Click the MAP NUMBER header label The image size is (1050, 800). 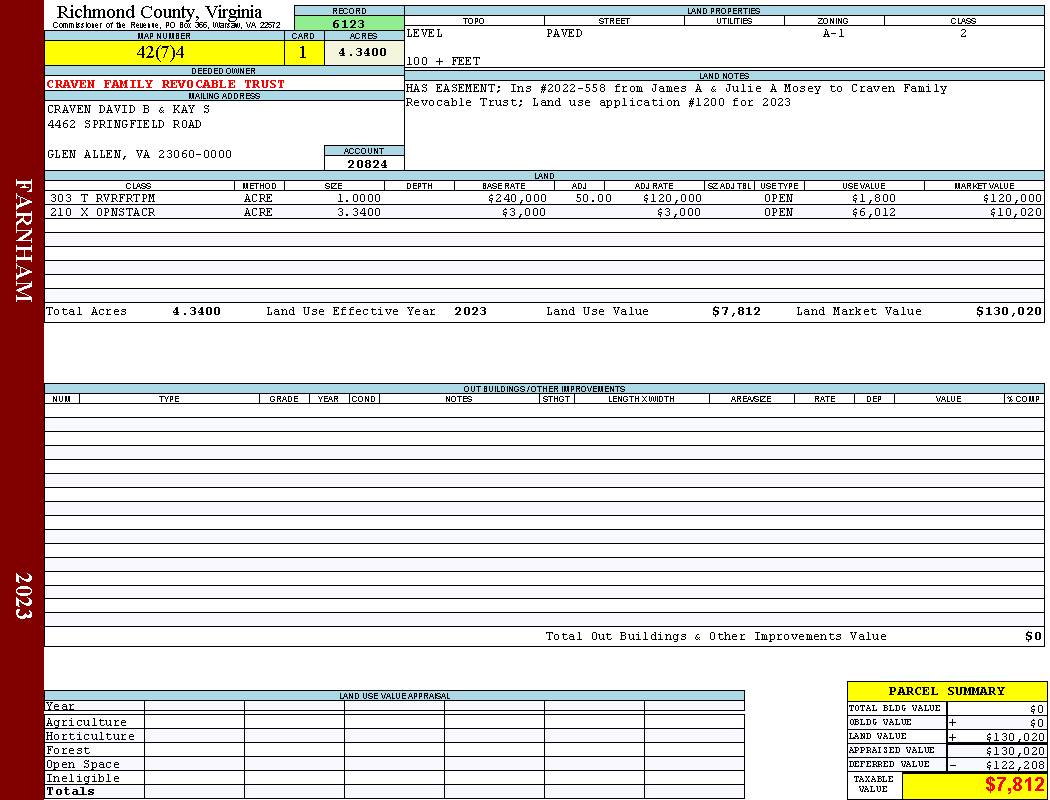(x=164, y=36)
